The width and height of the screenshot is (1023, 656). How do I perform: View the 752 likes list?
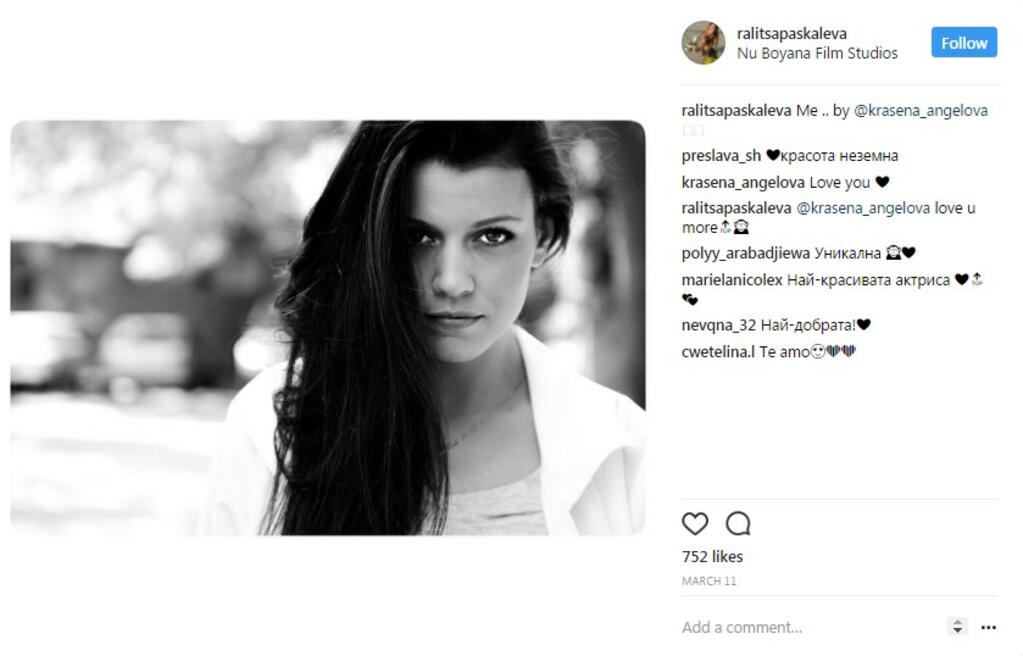point(712,557)
